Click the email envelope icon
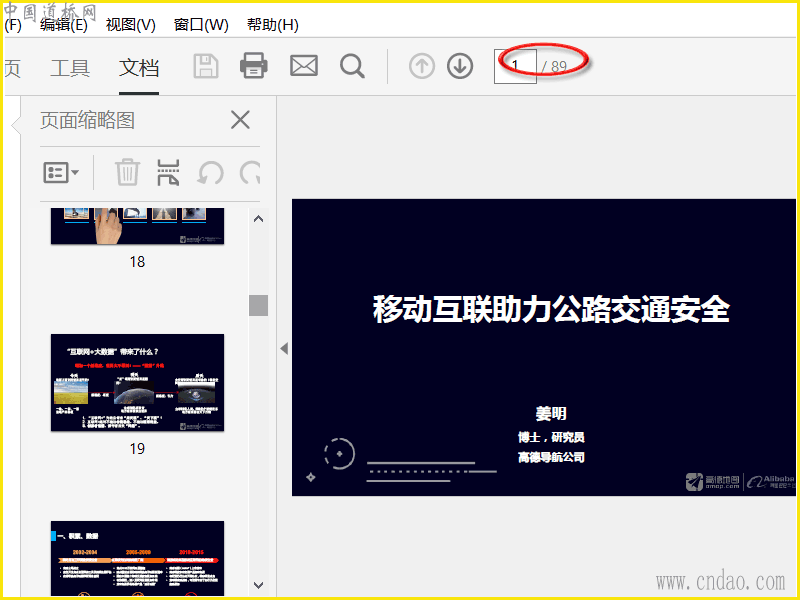This screenshot has width=800, height=600. pyautogui.click(x=304, y=66)
